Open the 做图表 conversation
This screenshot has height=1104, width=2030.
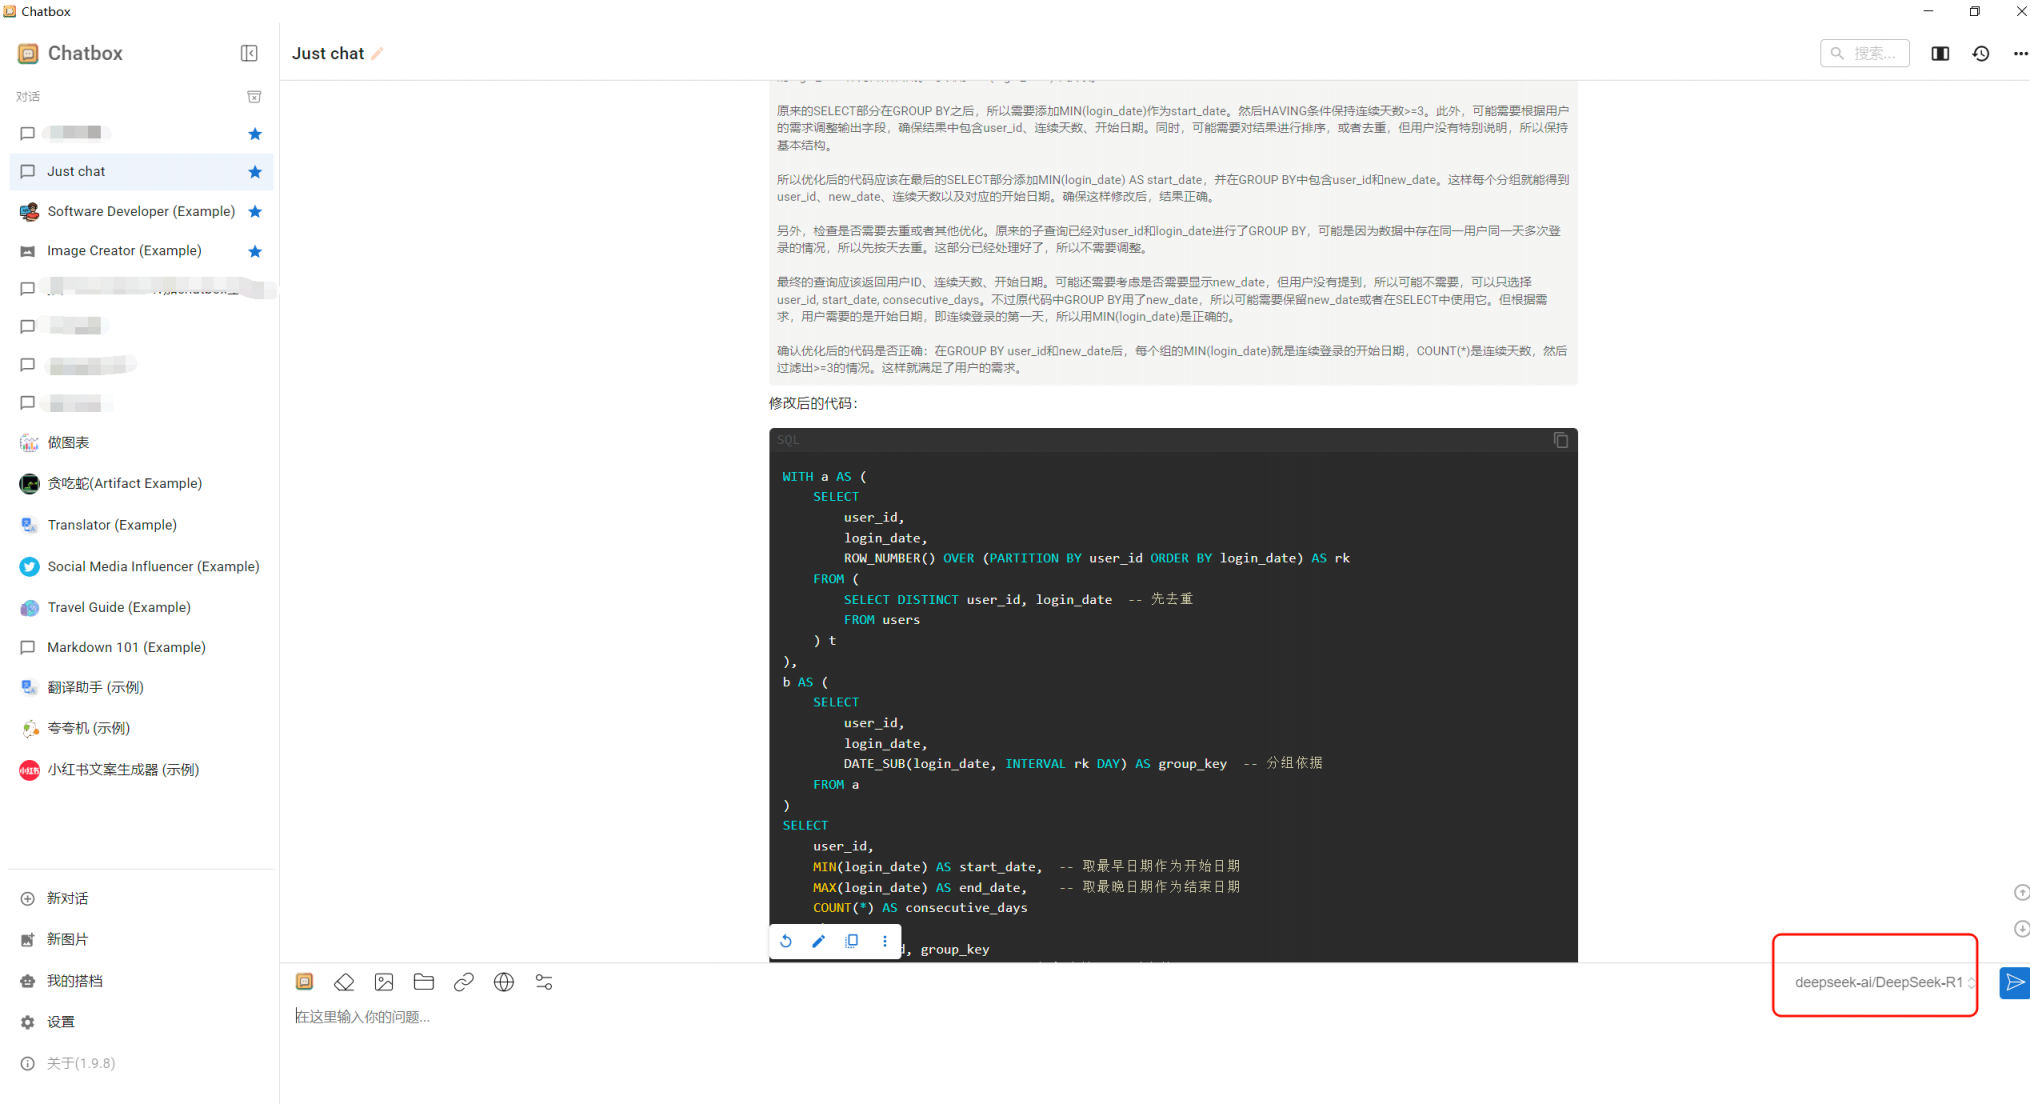click(141, 442)
